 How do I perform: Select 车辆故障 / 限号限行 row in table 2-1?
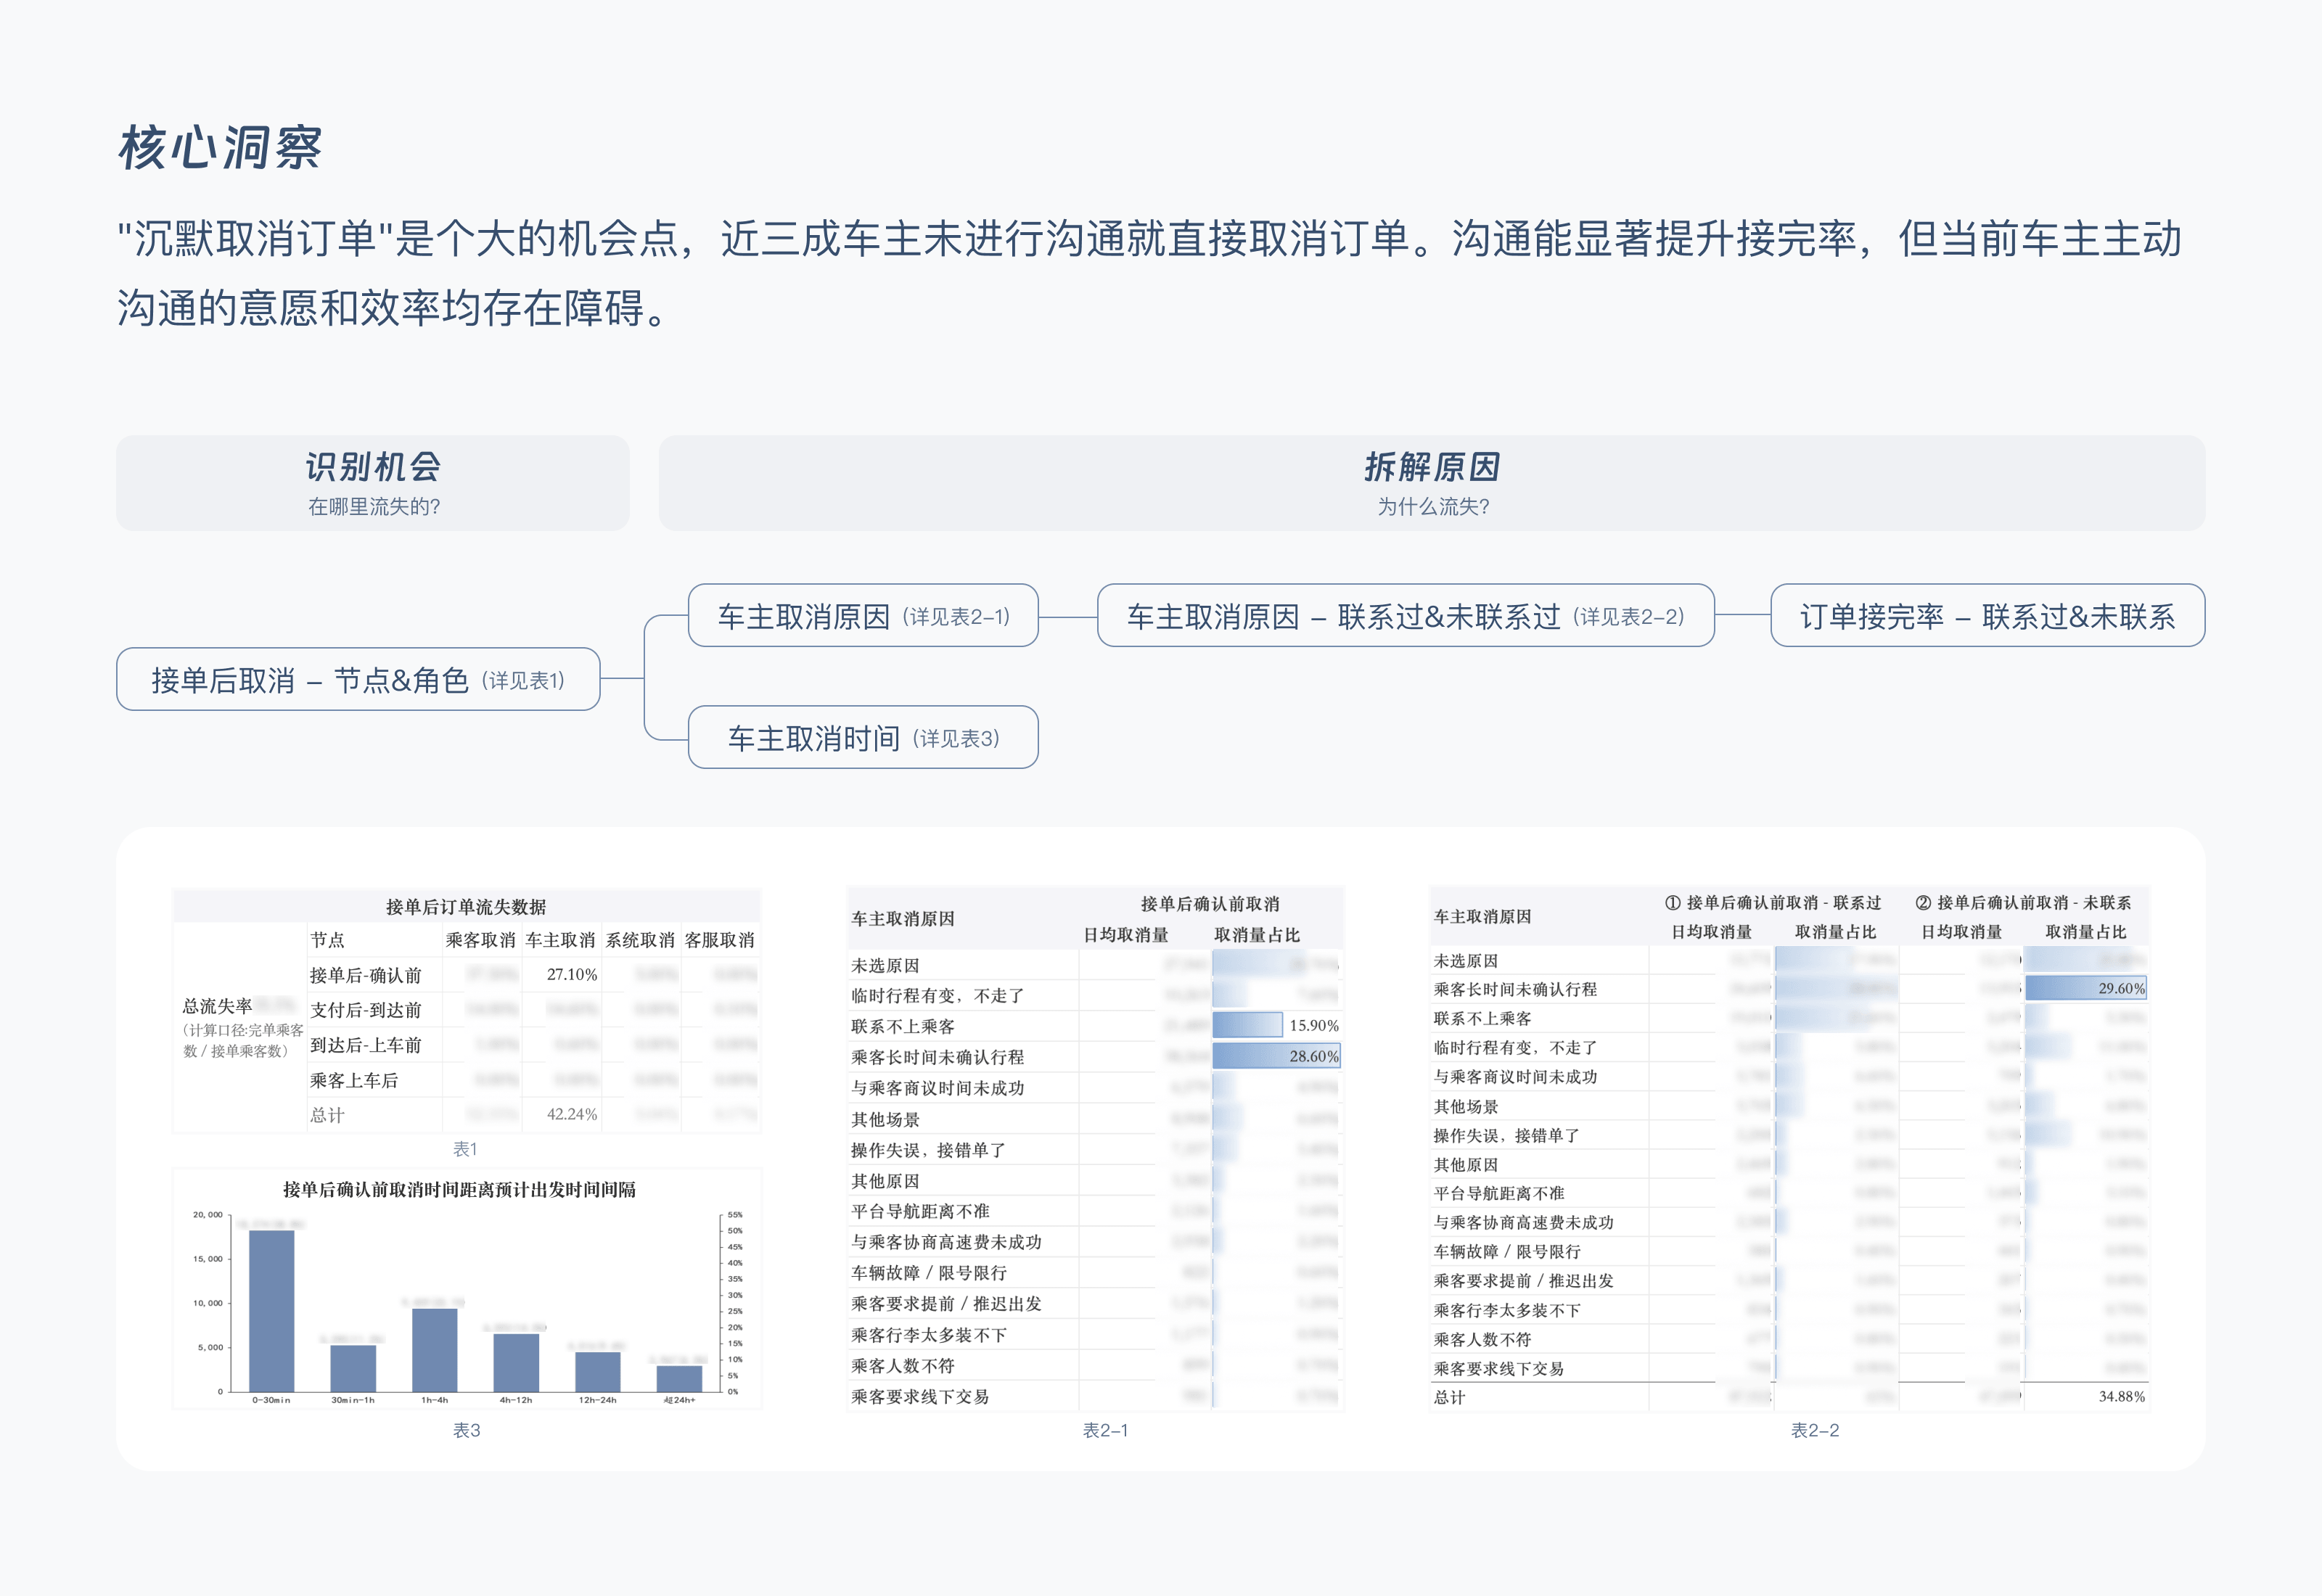point(1095,1273)
